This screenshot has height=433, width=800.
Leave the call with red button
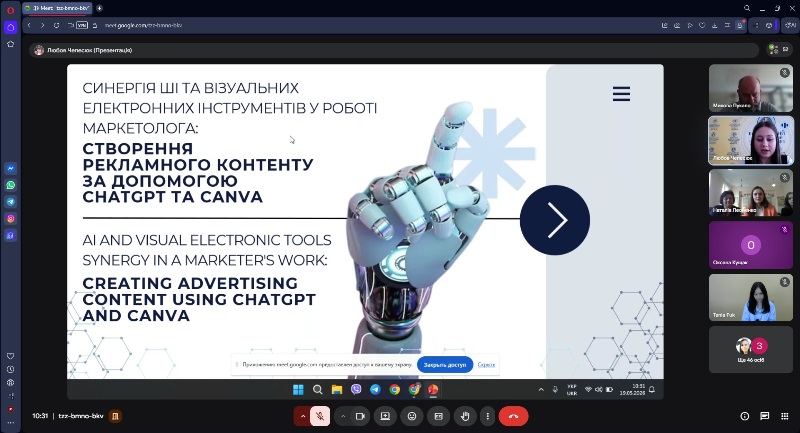coord(513,416)
